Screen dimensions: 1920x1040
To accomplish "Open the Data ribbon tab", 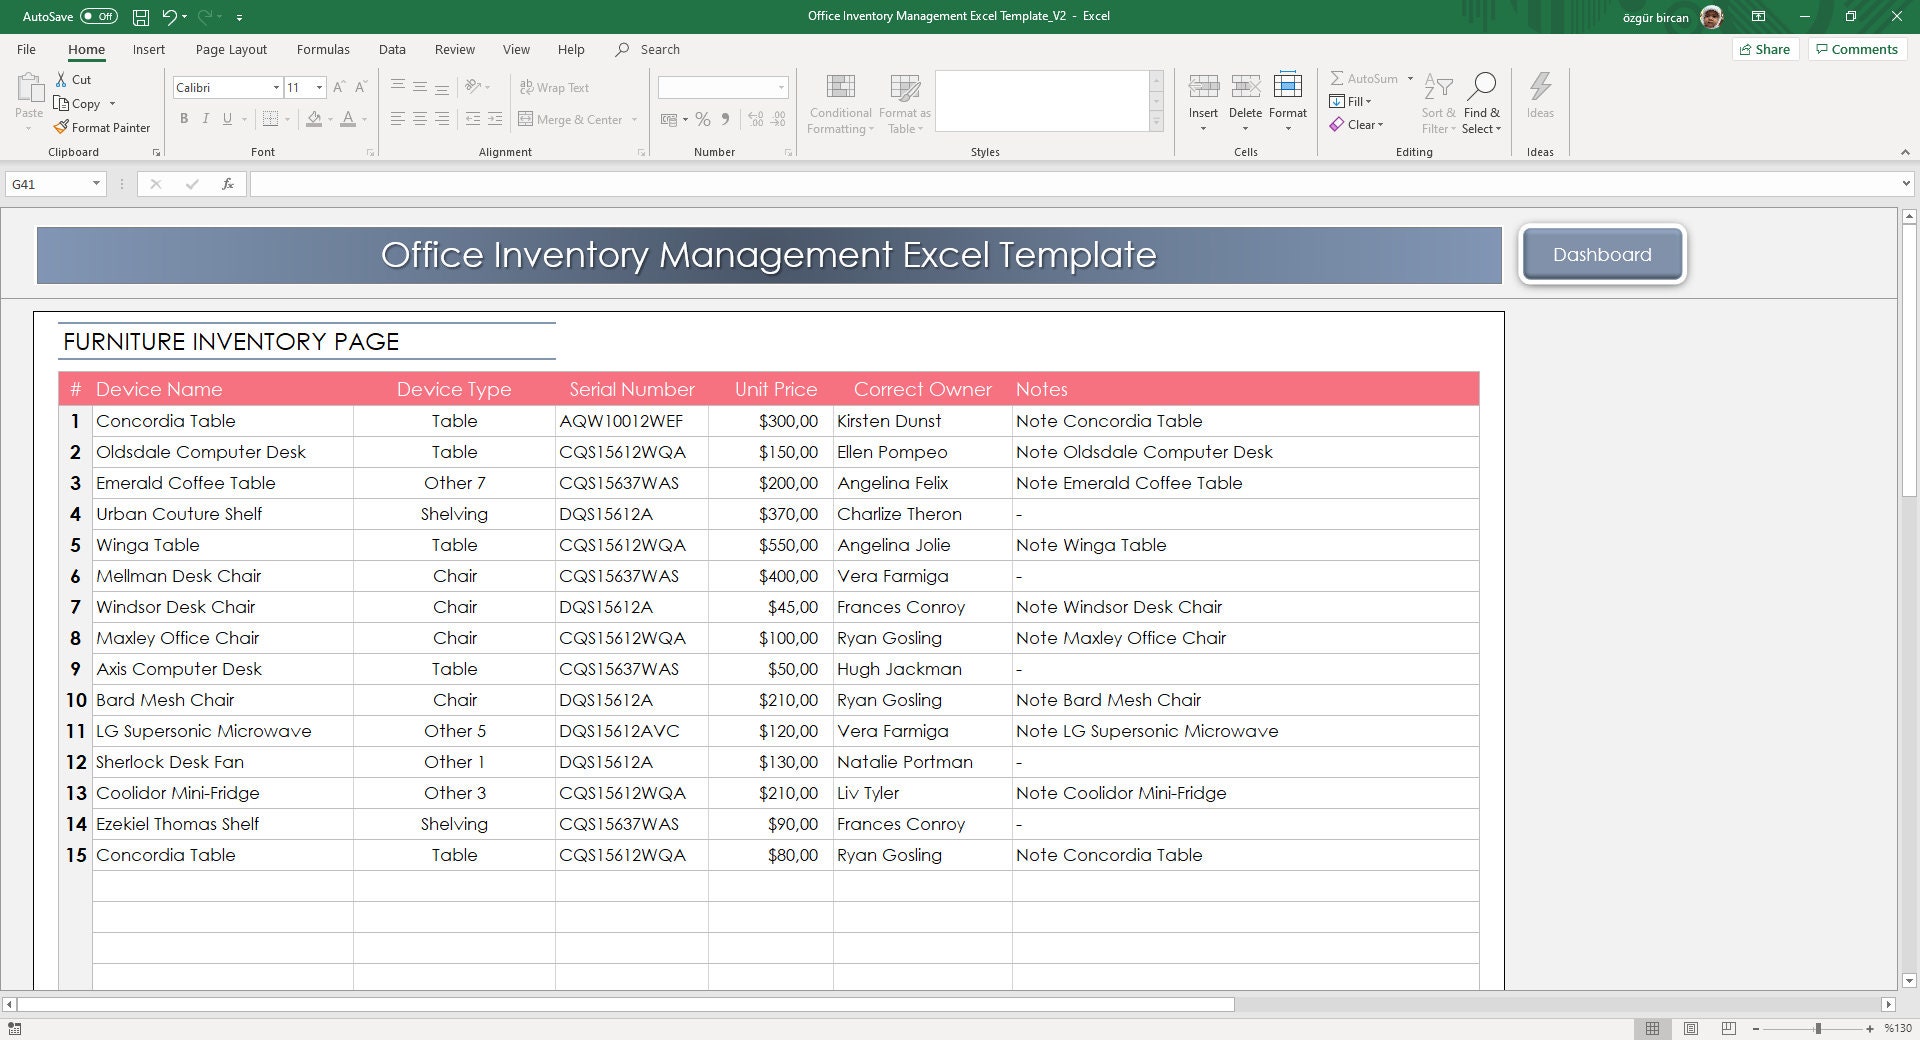I will pyautogui.click(x=392, y=49).
